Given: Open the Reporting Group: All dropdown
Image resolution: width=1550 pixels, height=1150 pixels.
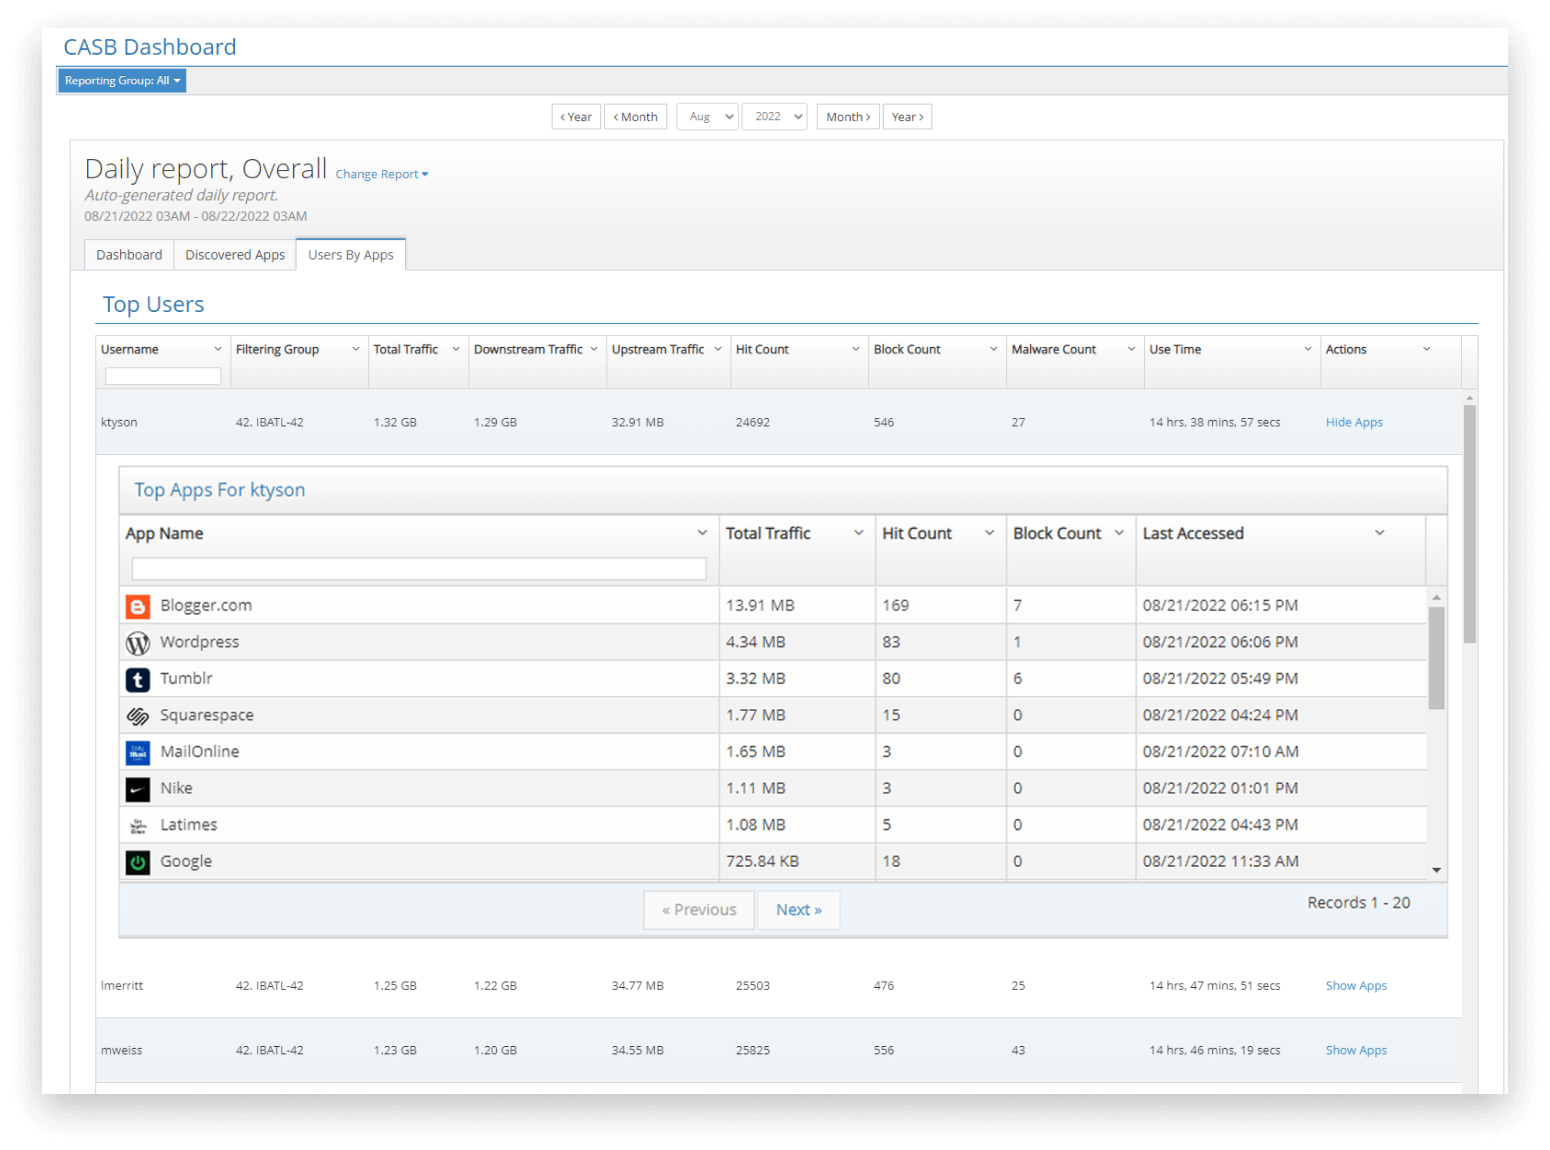Looking at the screenshot, I should [x=122, y=81].
